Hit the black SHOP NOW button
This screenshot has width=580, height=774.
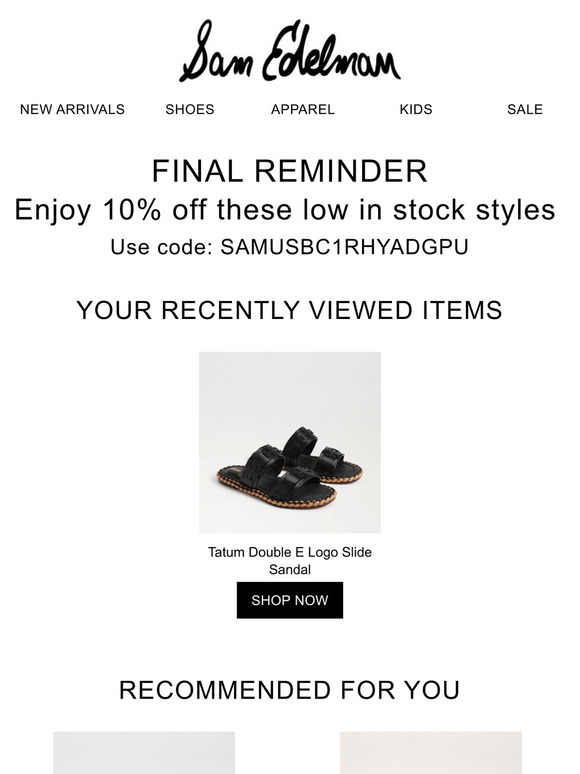tap(290, 600)
